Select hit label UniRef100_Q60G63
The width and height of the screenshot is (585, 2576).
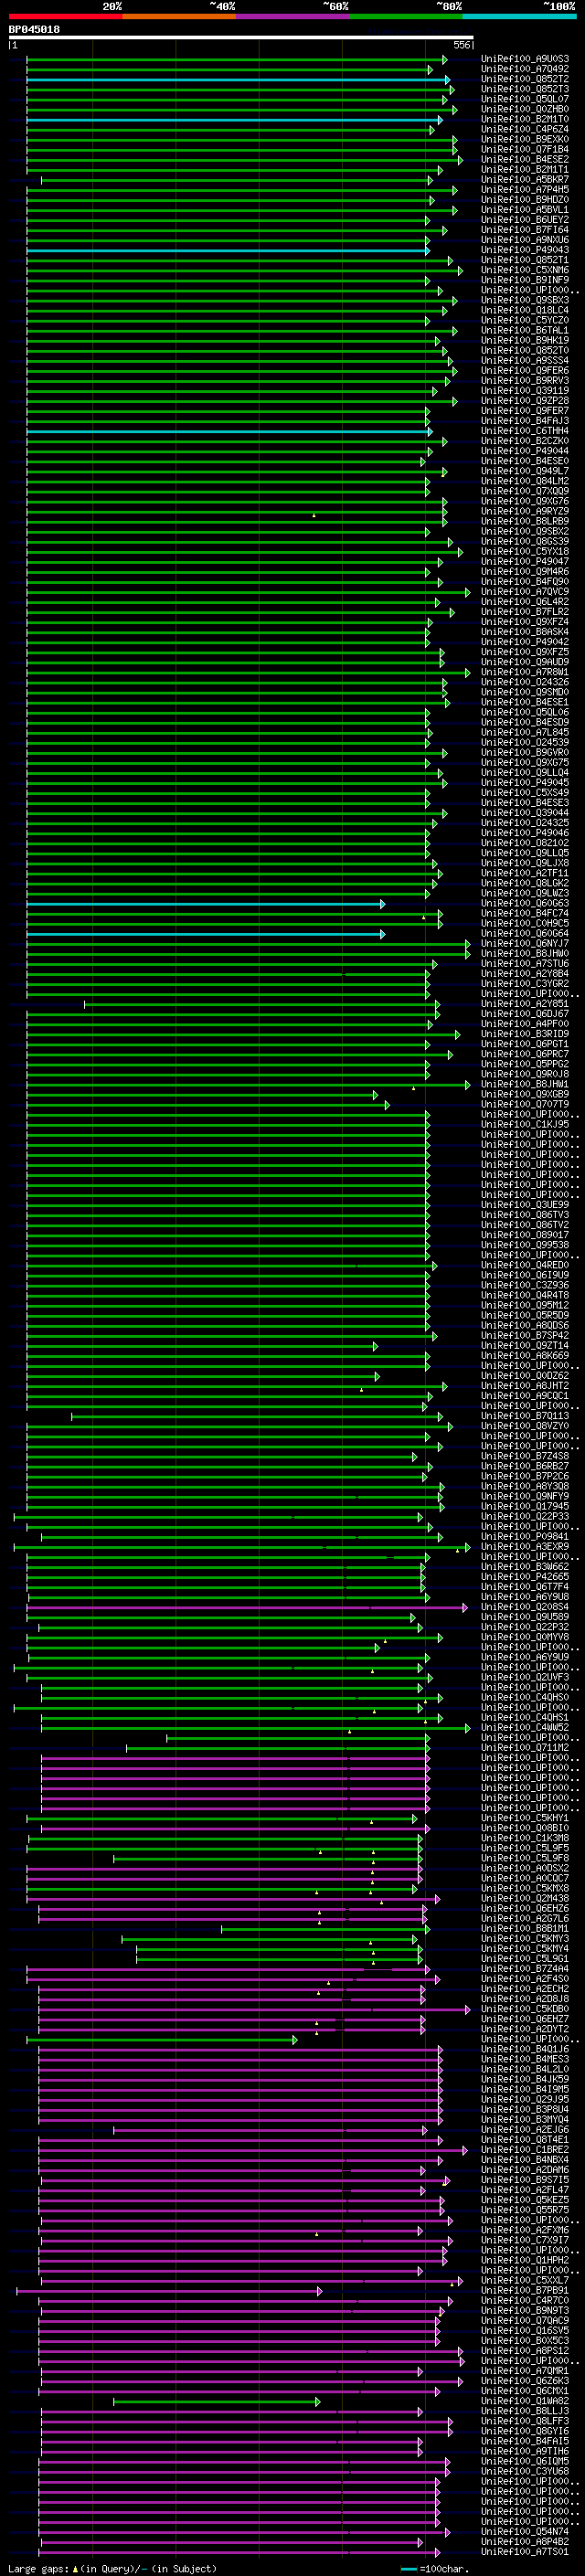pyautogui.click(x=525, y=903)
